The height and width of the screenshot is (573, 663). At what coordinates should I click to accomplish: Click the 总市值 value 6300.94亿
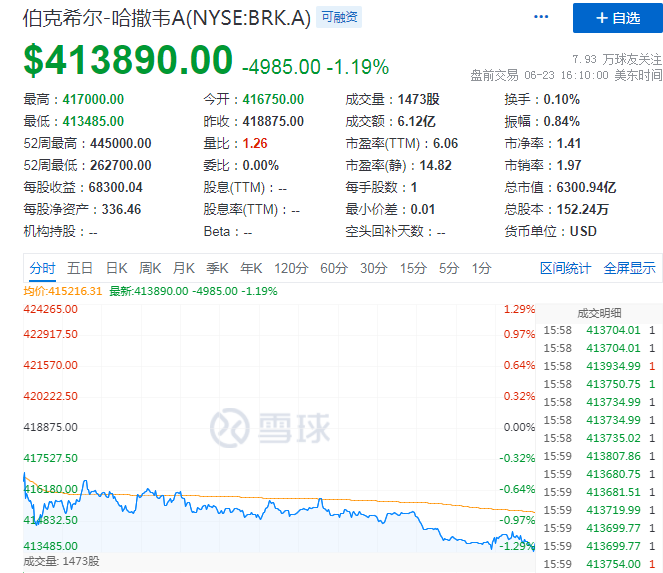point(586,187)
